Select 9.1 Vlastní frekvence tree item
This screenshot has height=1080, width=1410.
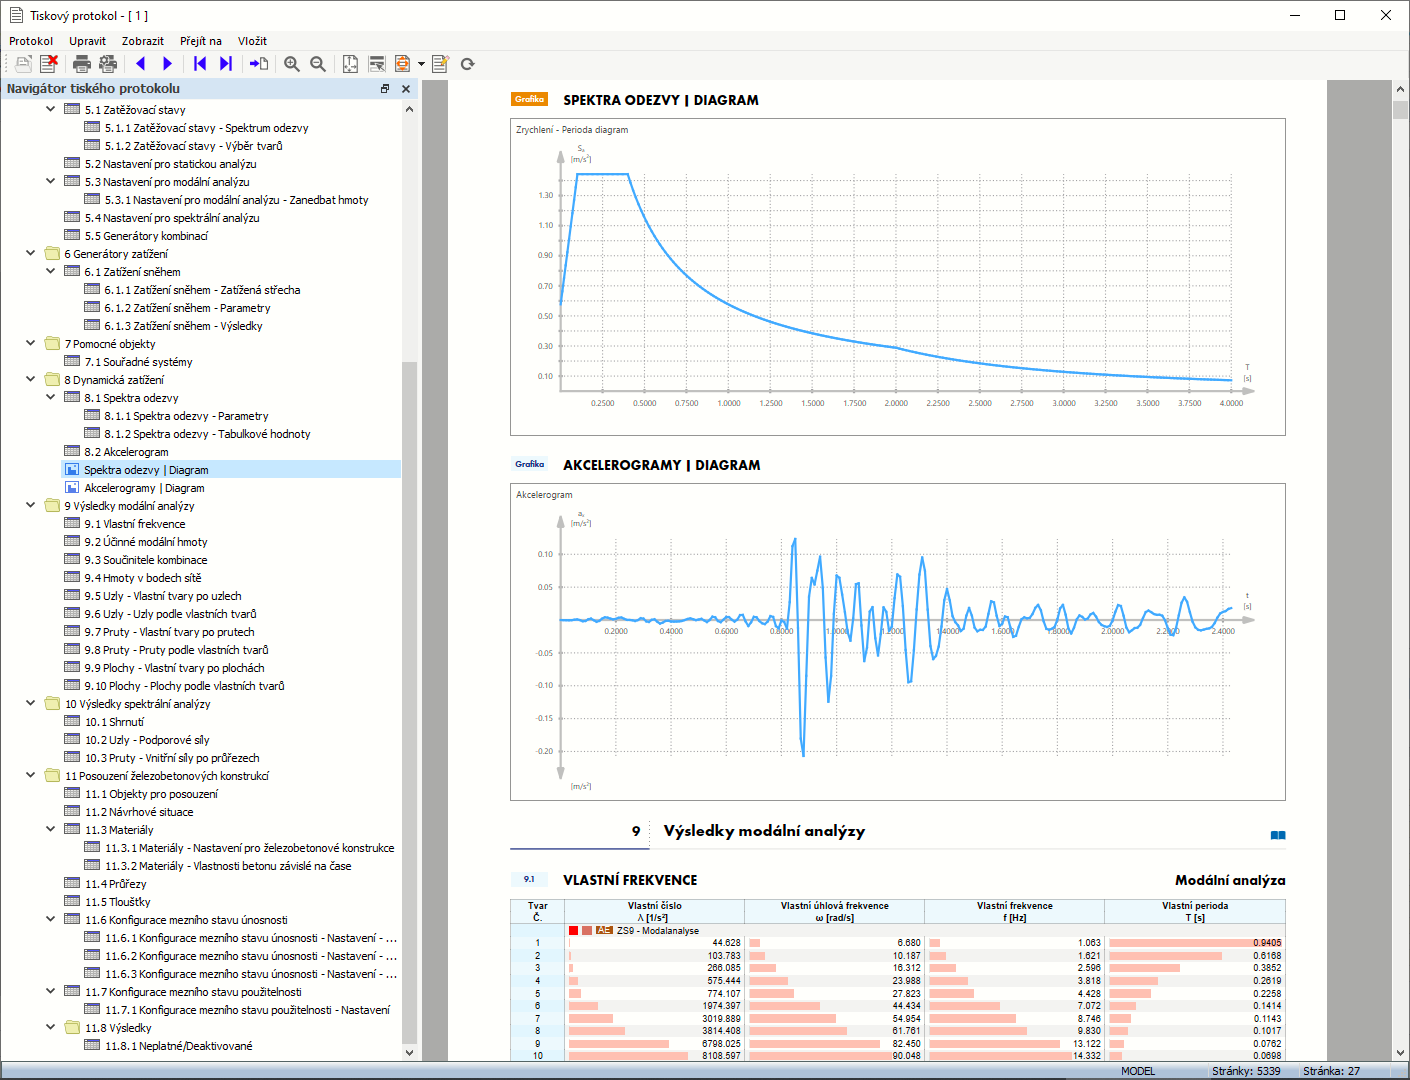pos(135,524)
